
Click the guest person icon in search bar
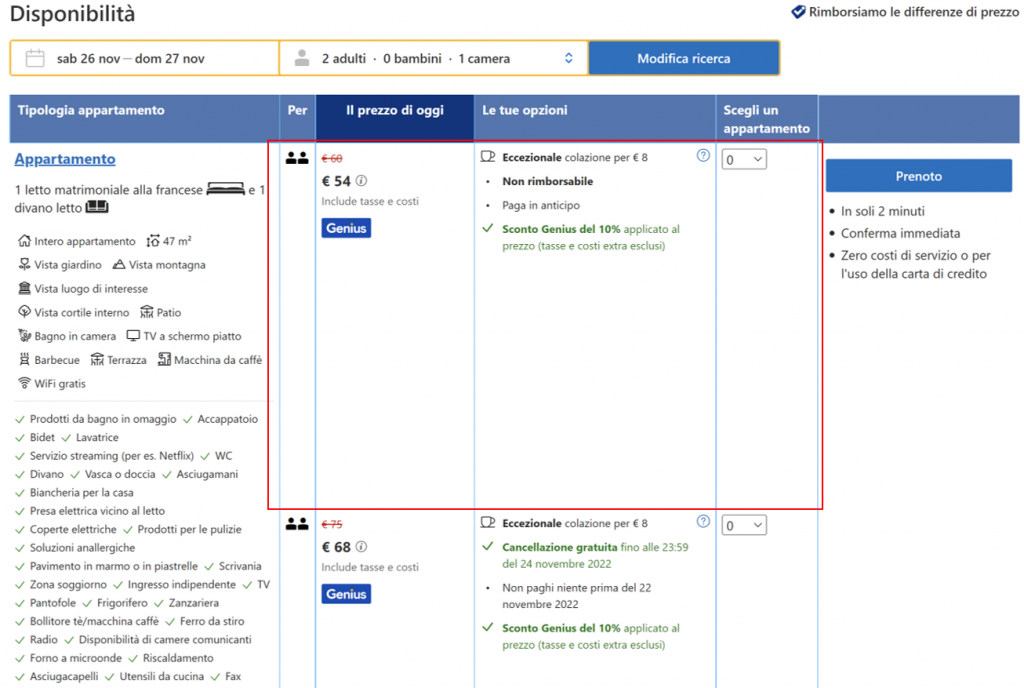pyautogui.click(x=302, y=58)
